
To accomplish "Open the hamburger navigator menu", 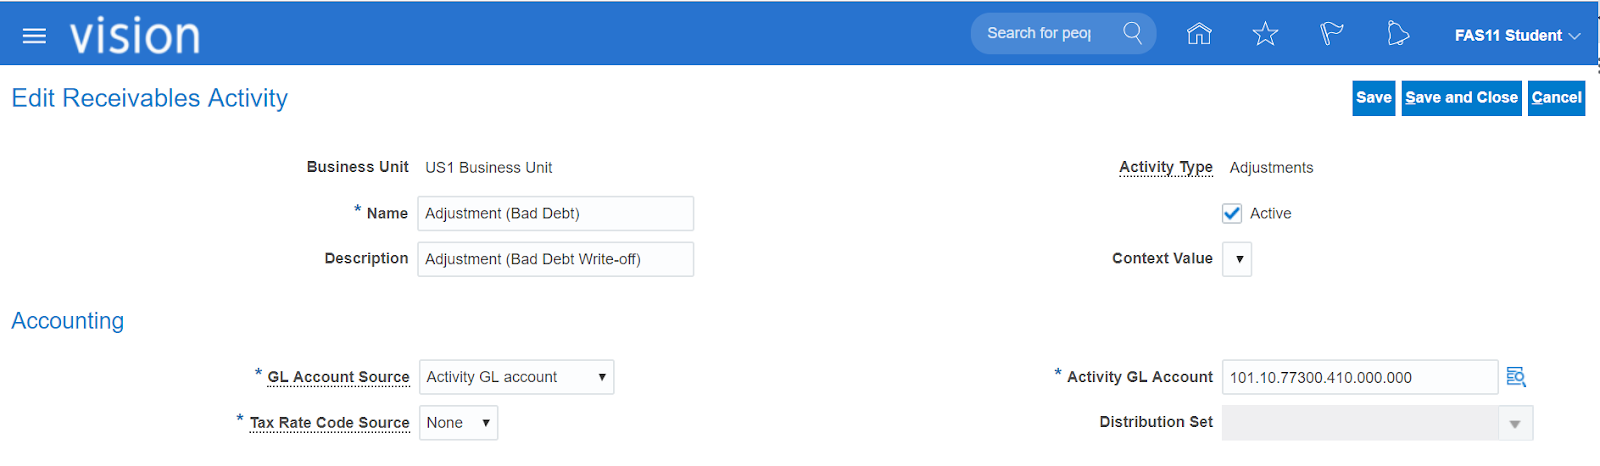I will click(x=34, y=36).
